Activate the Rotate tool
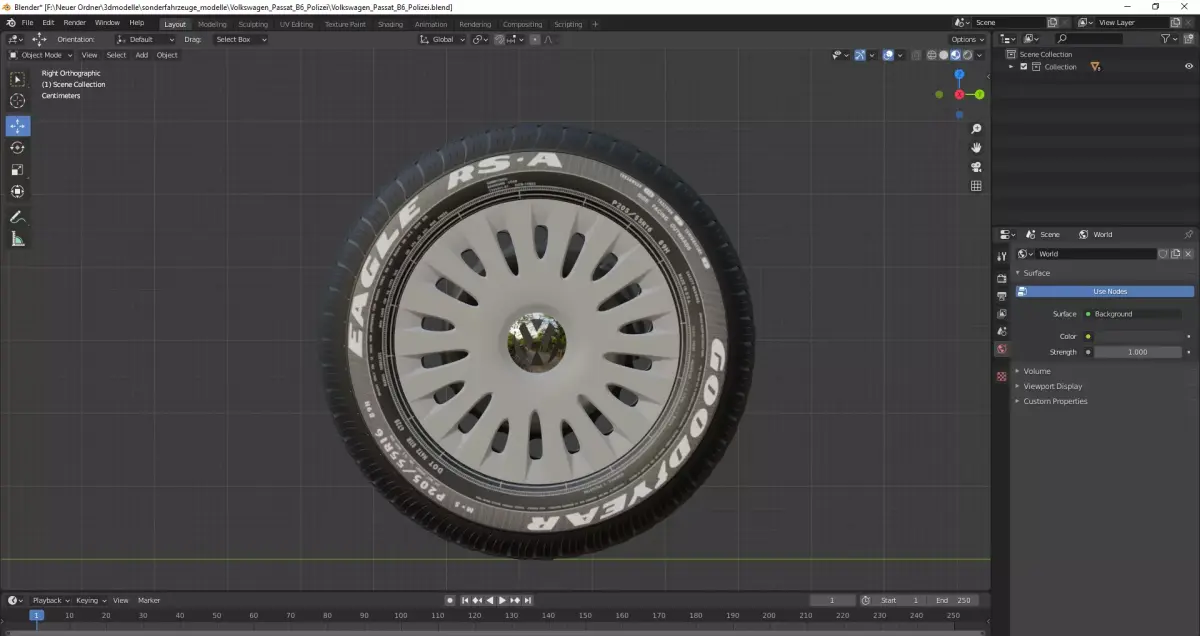This screenshot has width=1200, height=636. (17, 148)
